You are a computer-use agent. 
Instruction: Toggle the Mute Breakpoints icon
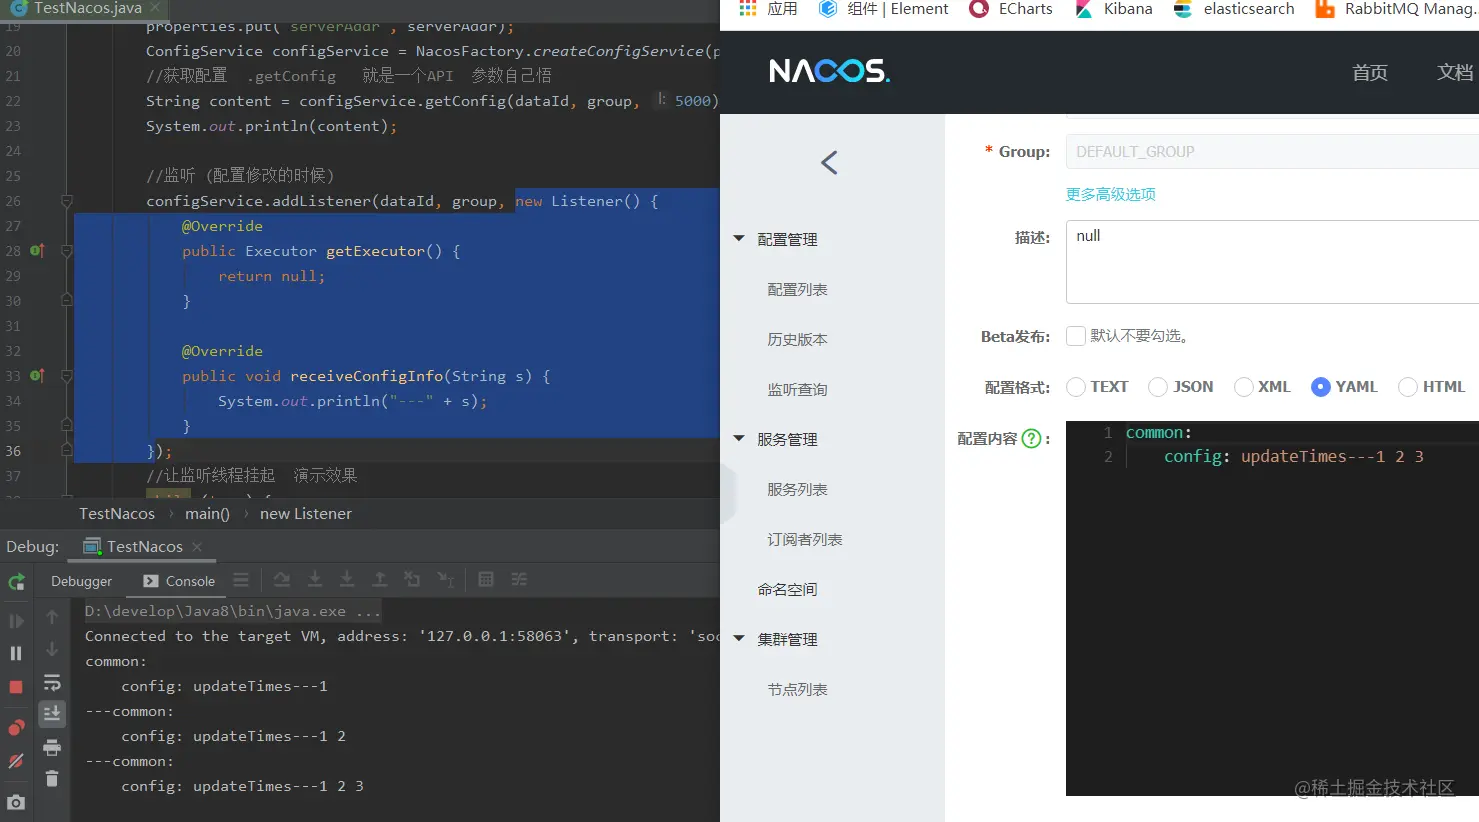[x=16, y=761]
